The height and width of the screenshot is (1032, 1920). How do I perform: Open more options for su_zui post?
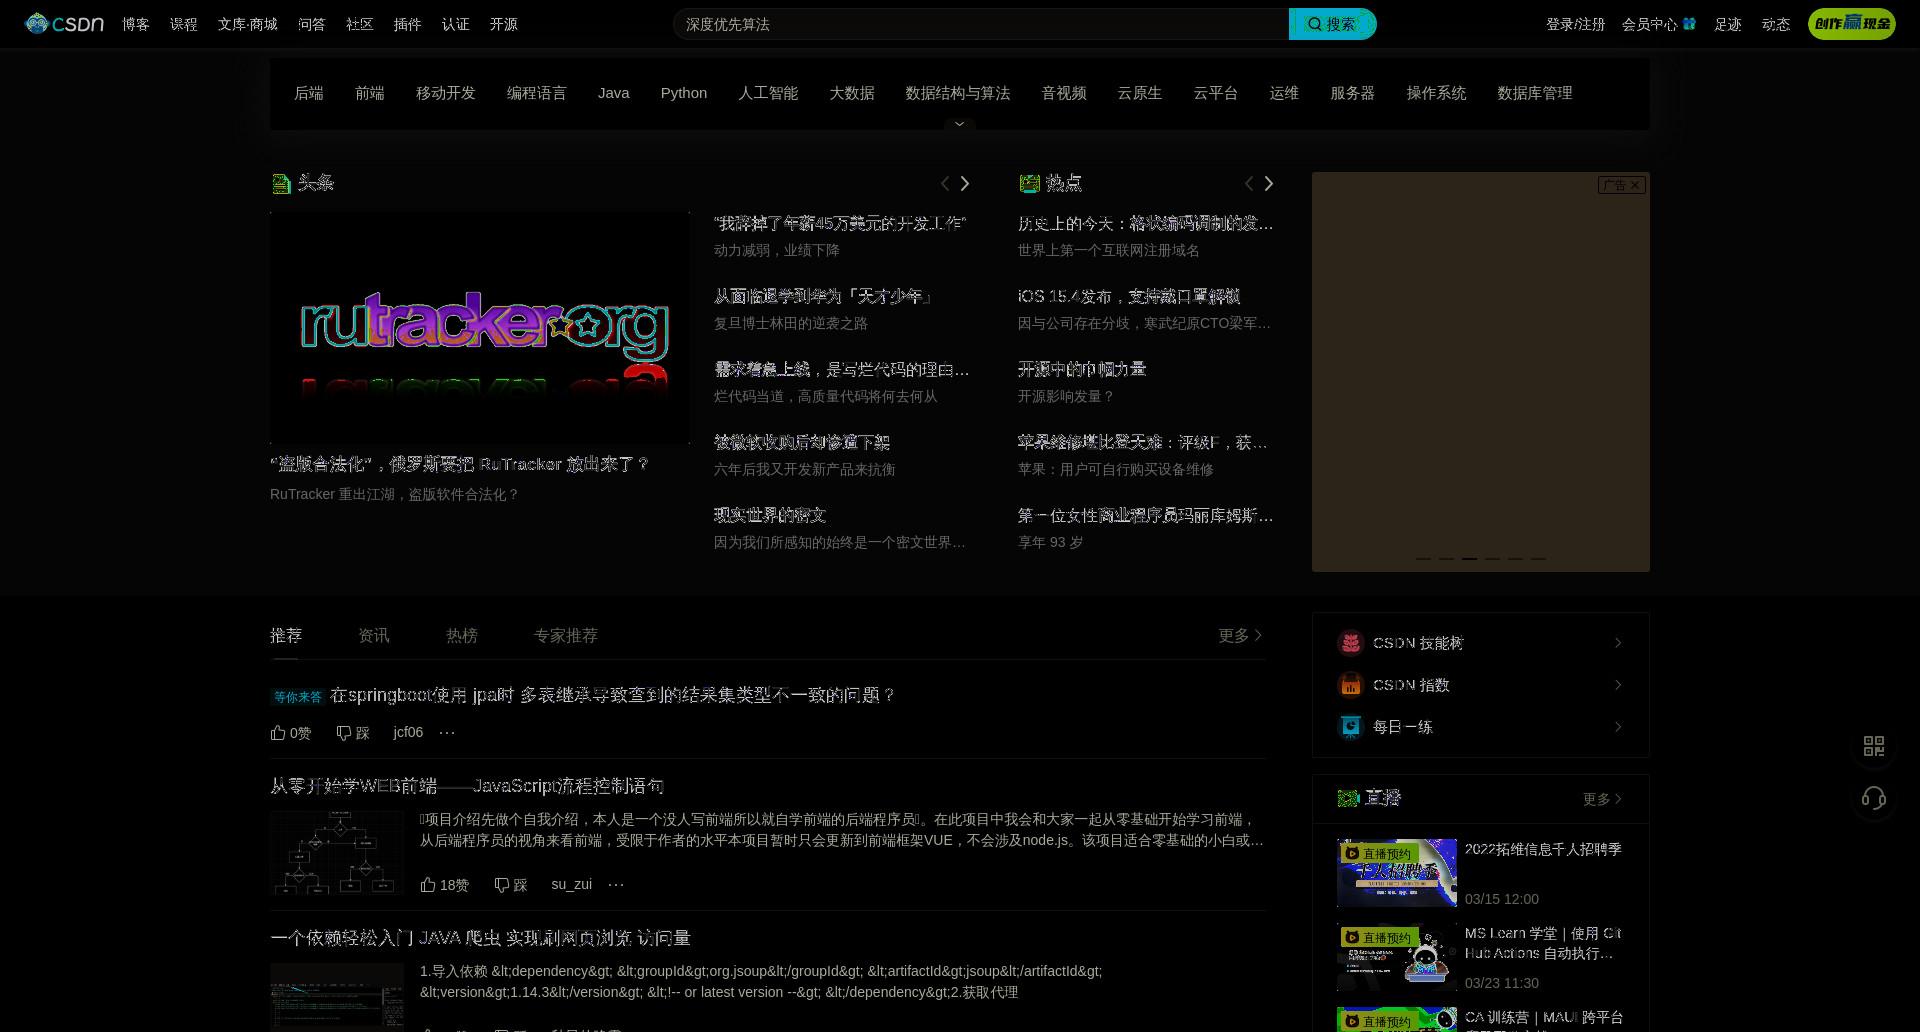tap(616, 884)
